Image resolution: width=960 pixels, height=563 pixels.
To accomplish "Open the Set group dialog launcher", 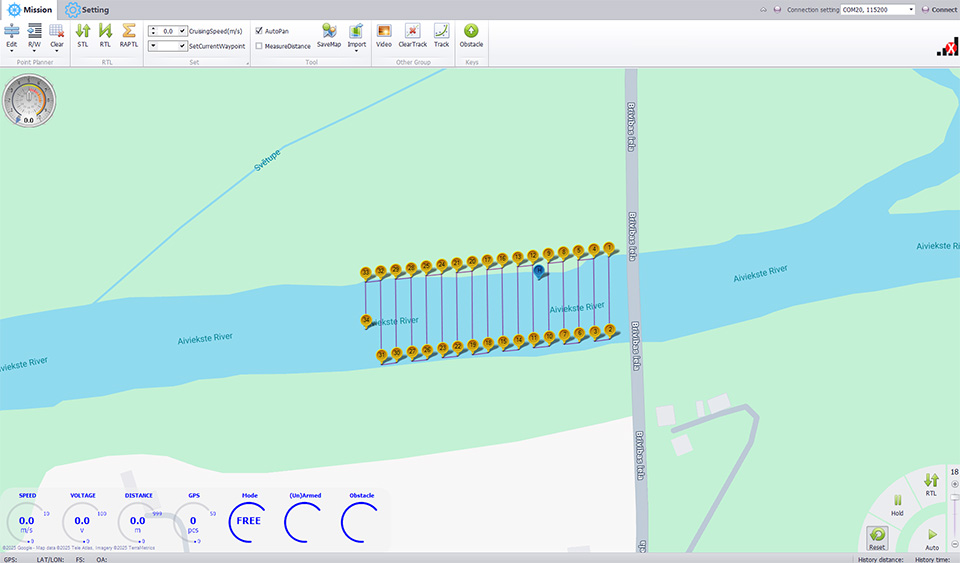I will click(247, 62).
